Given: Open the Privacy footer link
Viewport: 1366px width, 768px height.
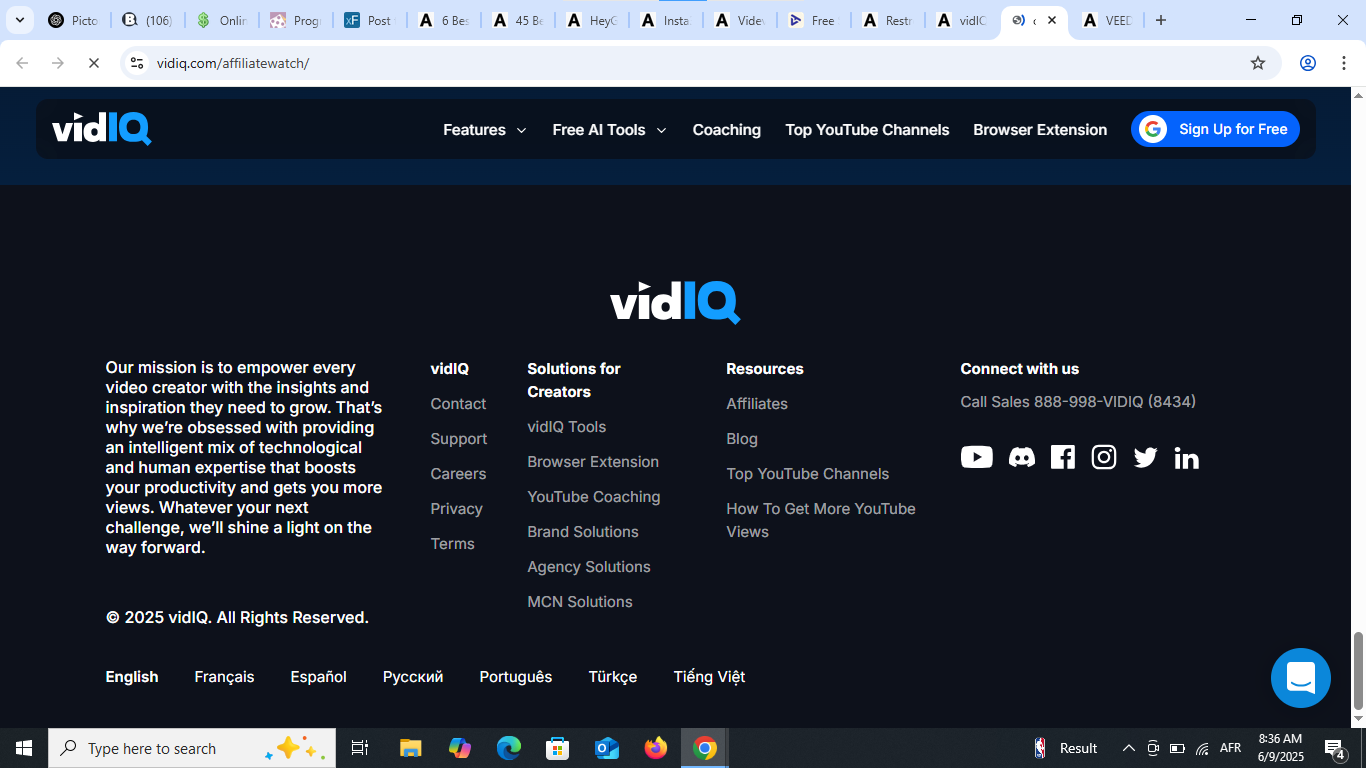Looking at the screenshot, I should pos(456,509).
